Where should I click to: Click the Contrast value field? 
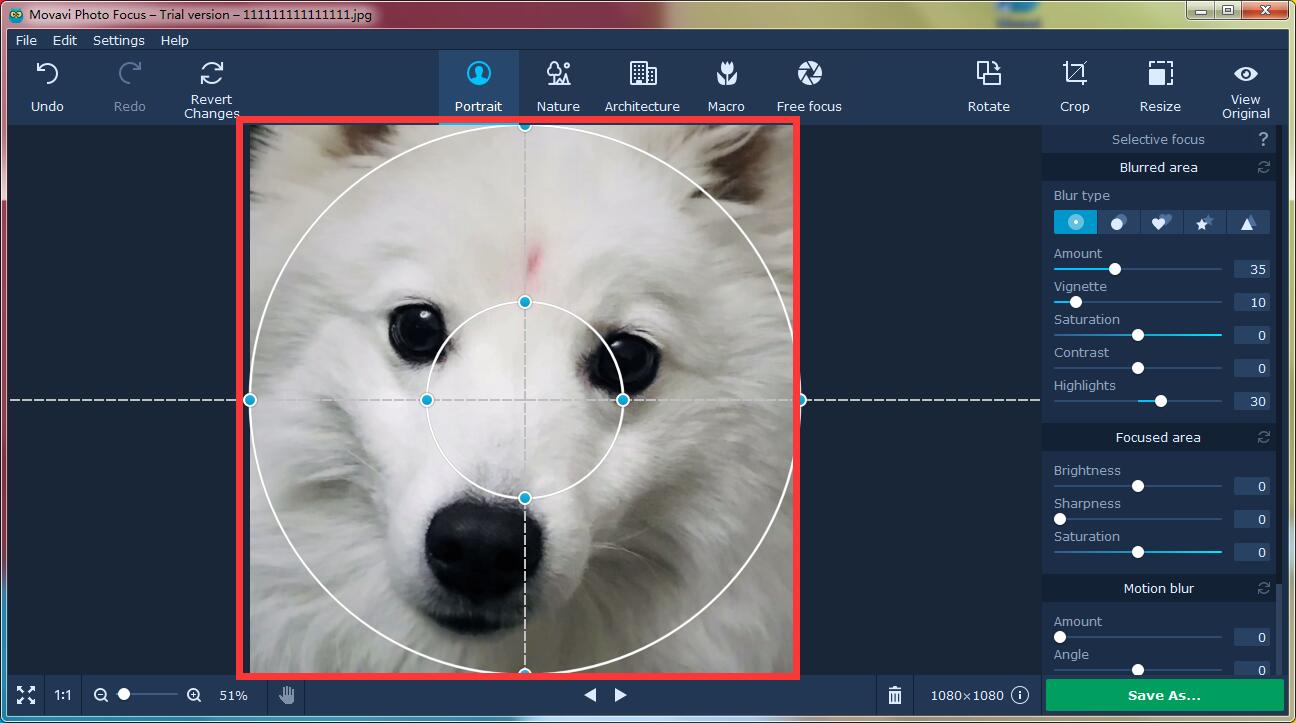[x=1251, y=368]
